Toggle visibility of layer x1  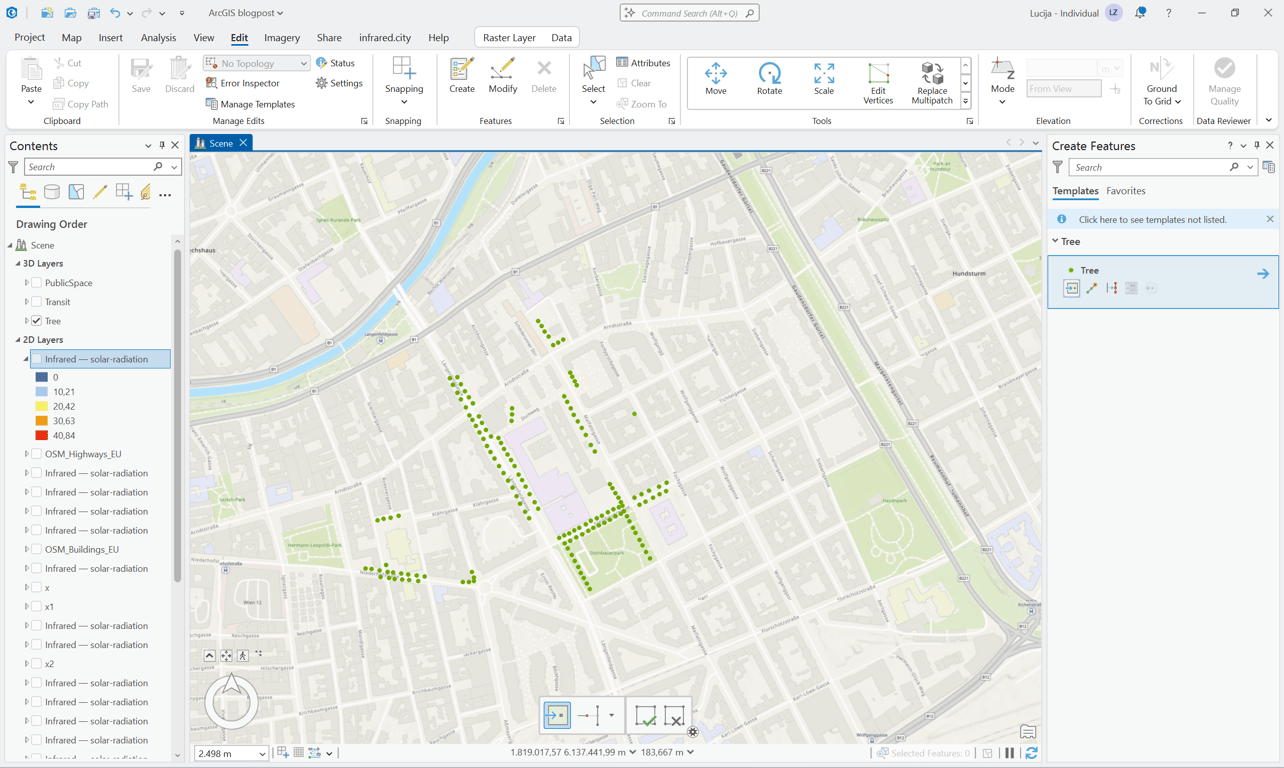click(37, 607)
